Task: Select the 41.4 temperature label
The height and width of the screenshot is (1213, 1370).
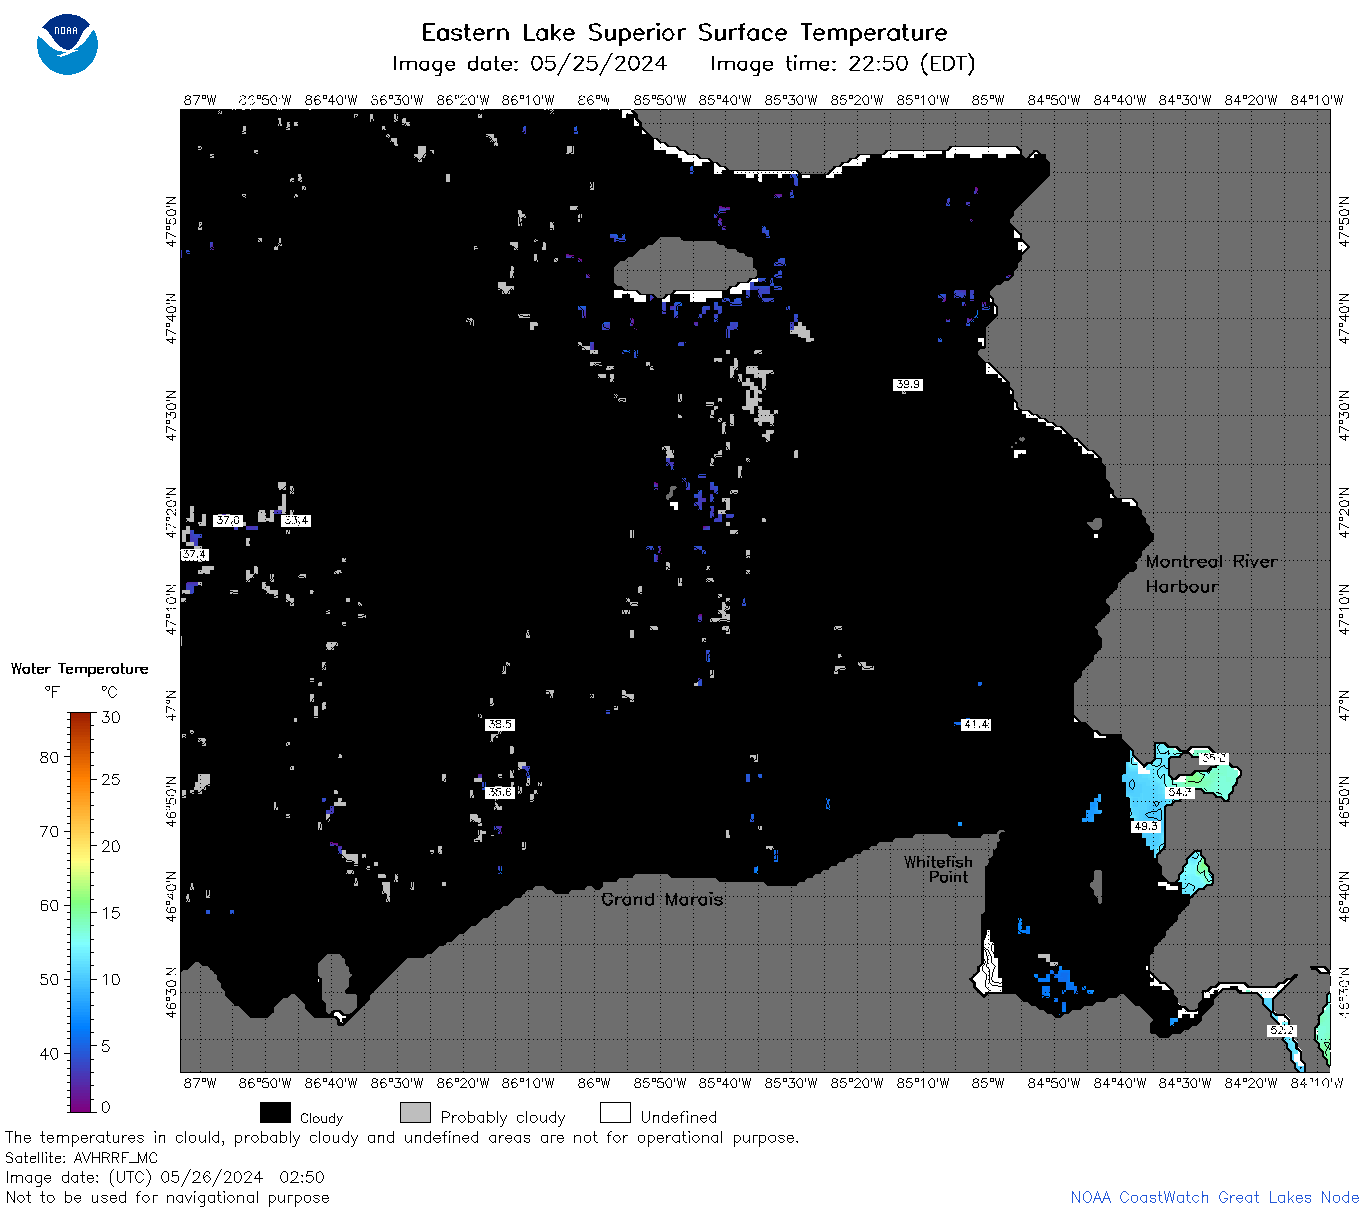Action: coord(976,724)
